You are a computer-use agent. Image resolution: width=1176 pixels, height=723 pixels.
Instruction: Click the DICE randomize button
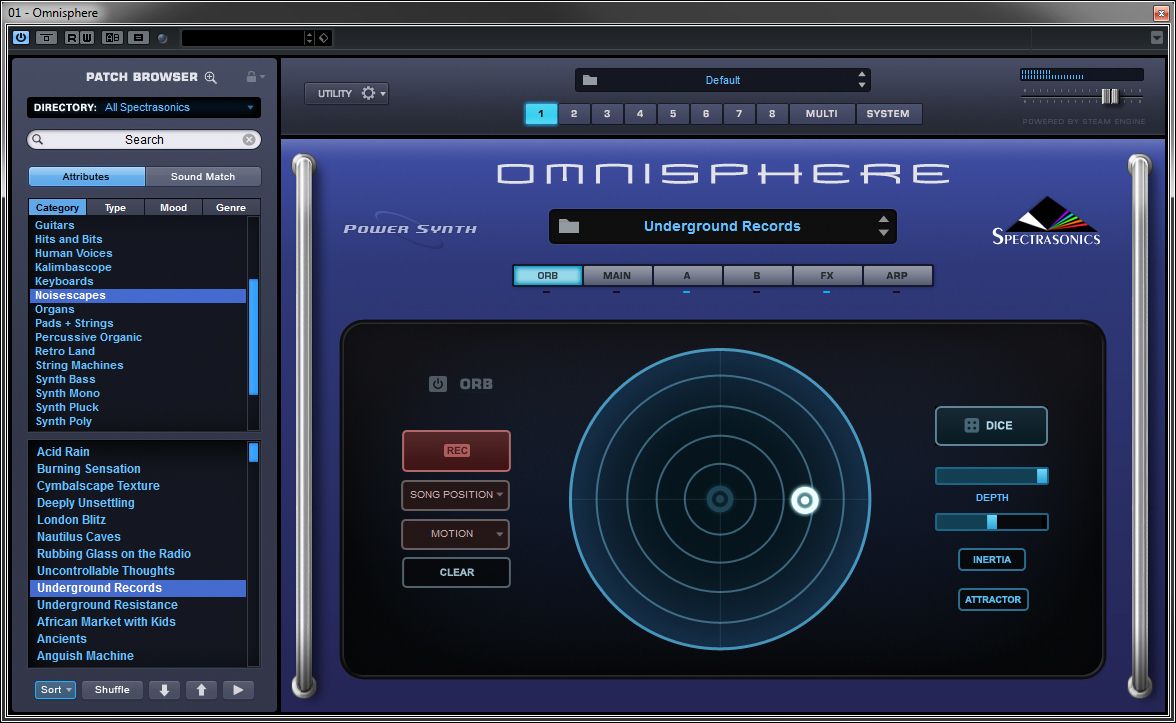[991, 426]
